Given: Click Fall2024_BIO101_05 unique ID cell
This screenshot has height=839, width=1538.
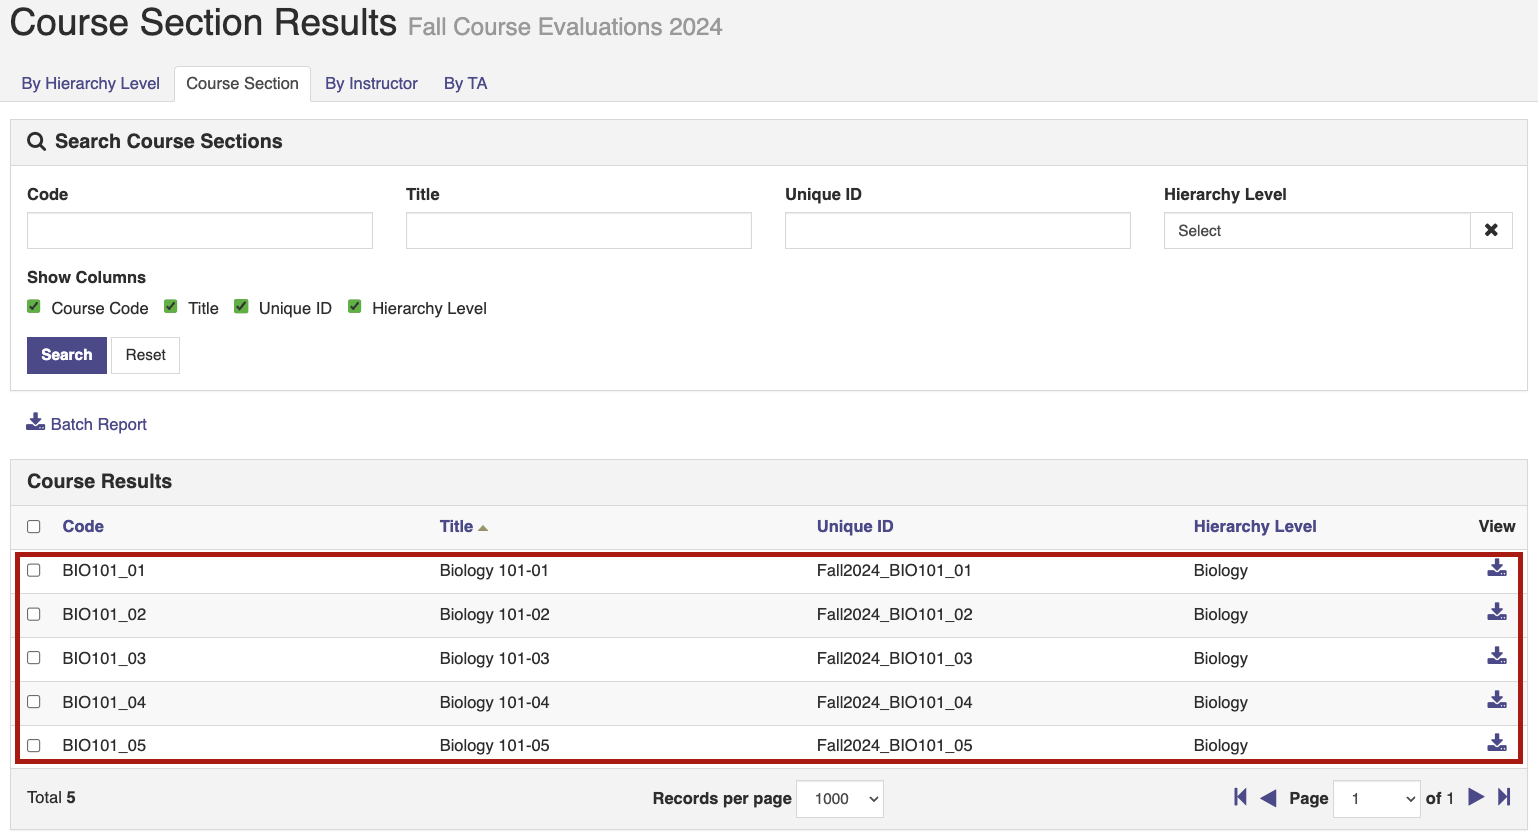Looking at the screenshot, I should tap(895, 745).
